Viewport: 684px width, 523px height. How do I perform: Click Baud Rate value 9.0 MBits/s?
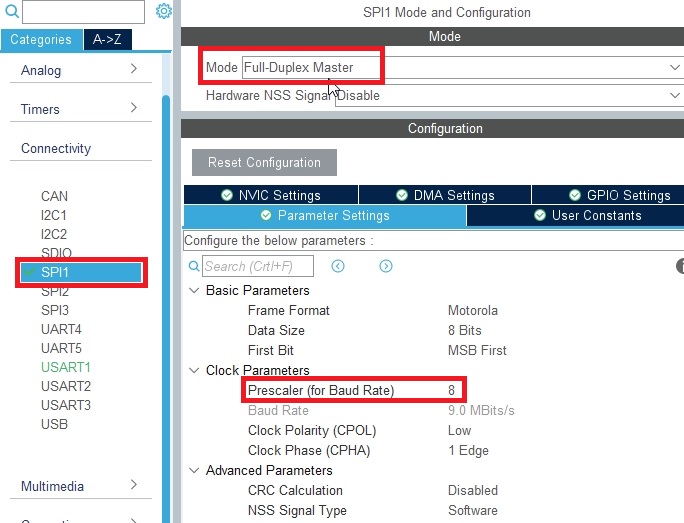481,410
